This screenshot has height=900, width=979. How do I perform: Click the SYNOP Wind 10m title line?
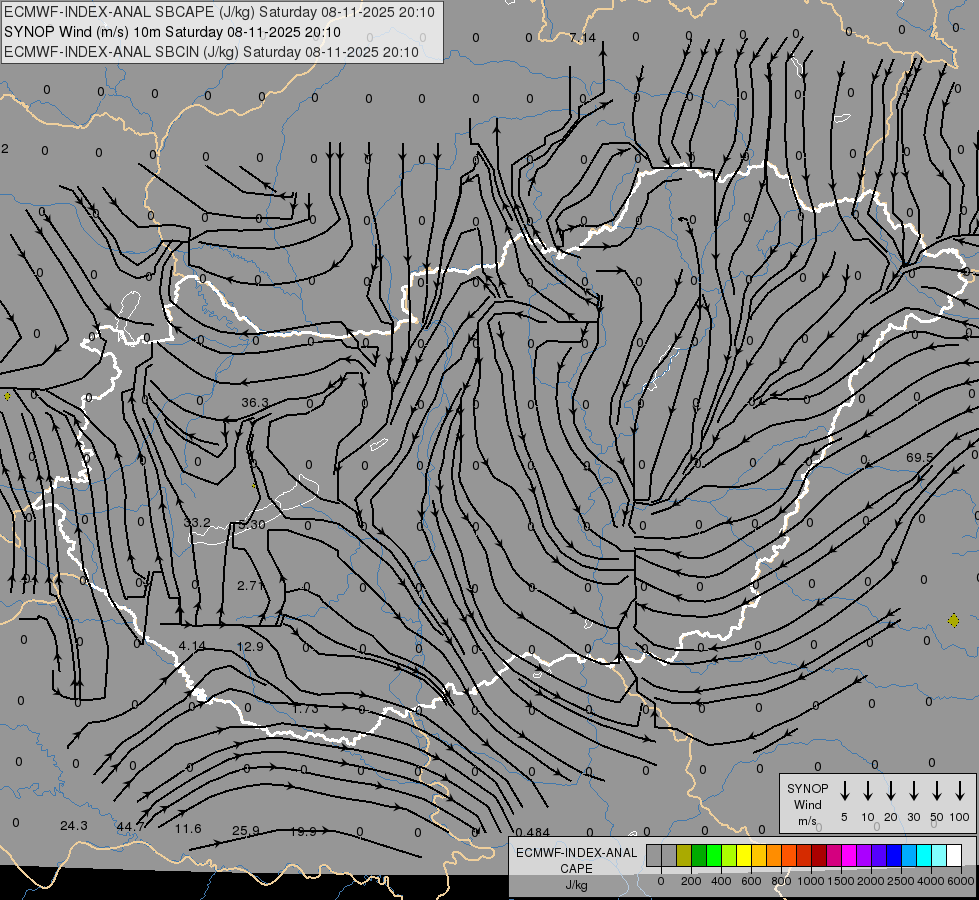click(x=172, y=32)
